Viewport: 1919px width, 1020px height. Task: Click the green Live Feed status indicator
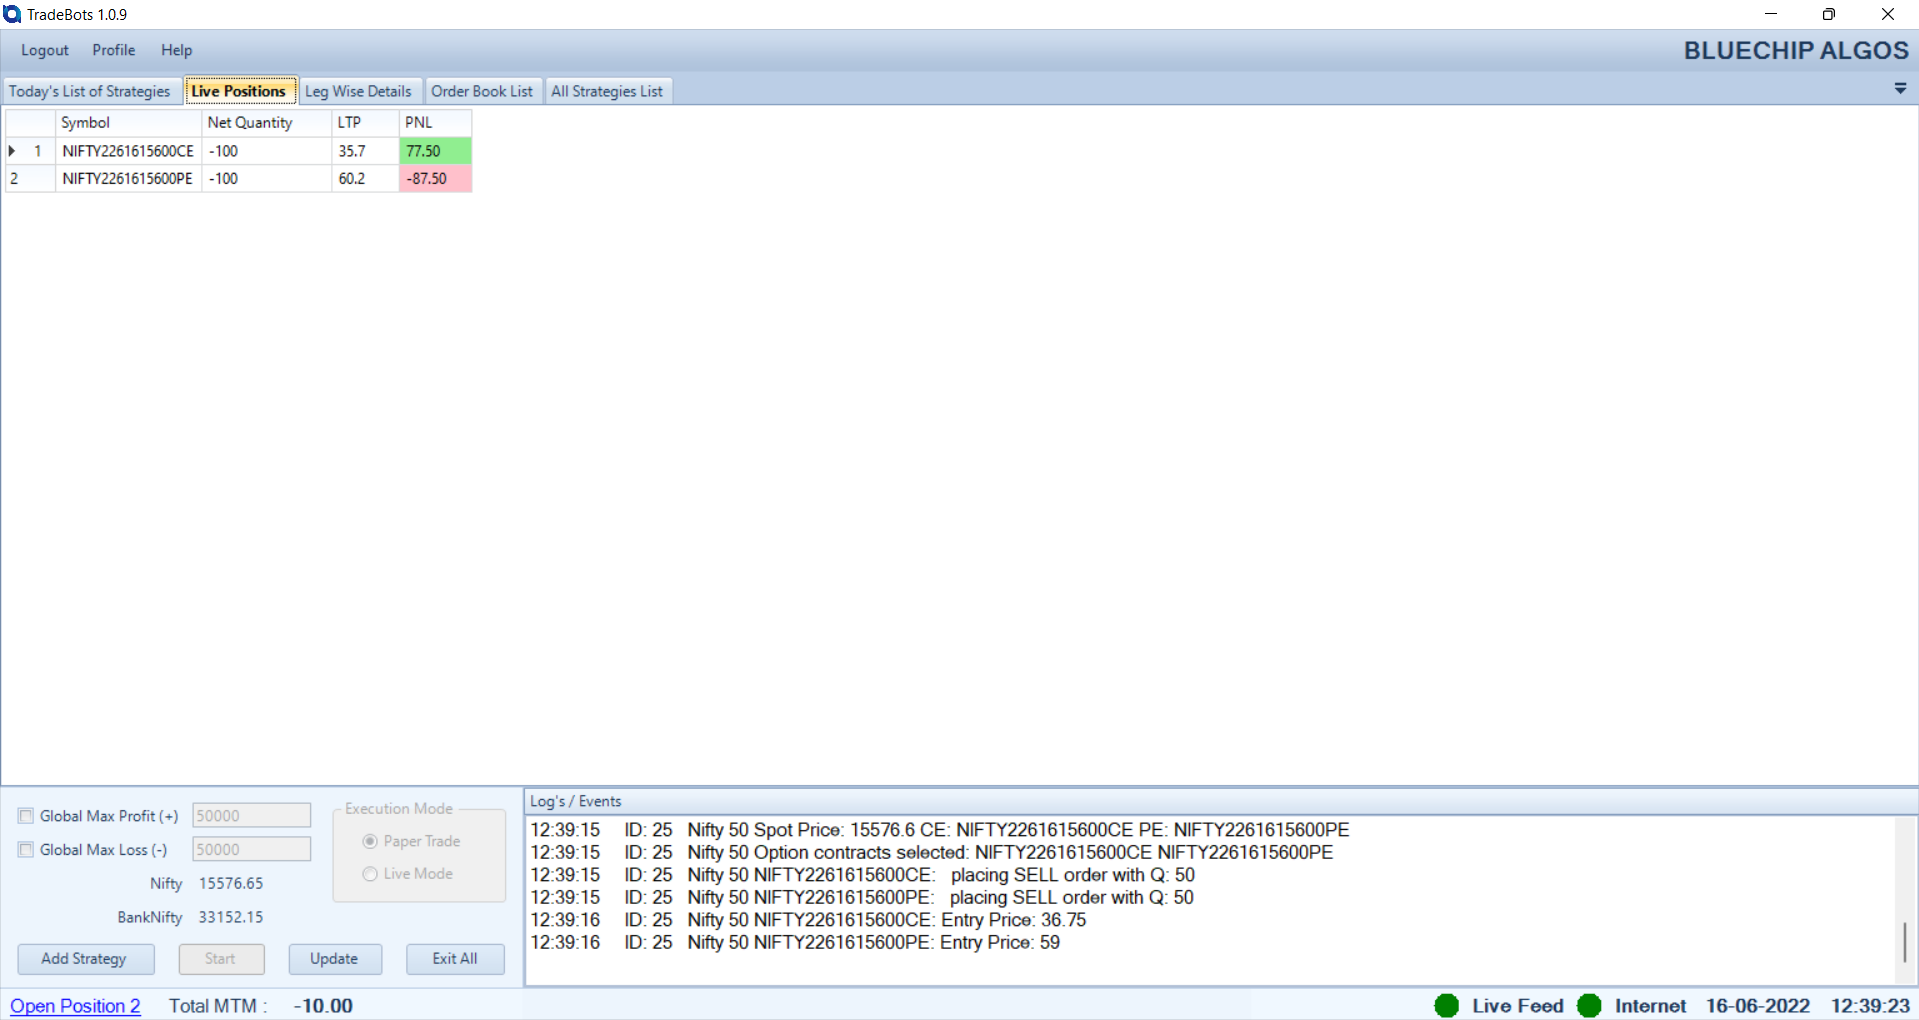click(x=1446, y=1006)
